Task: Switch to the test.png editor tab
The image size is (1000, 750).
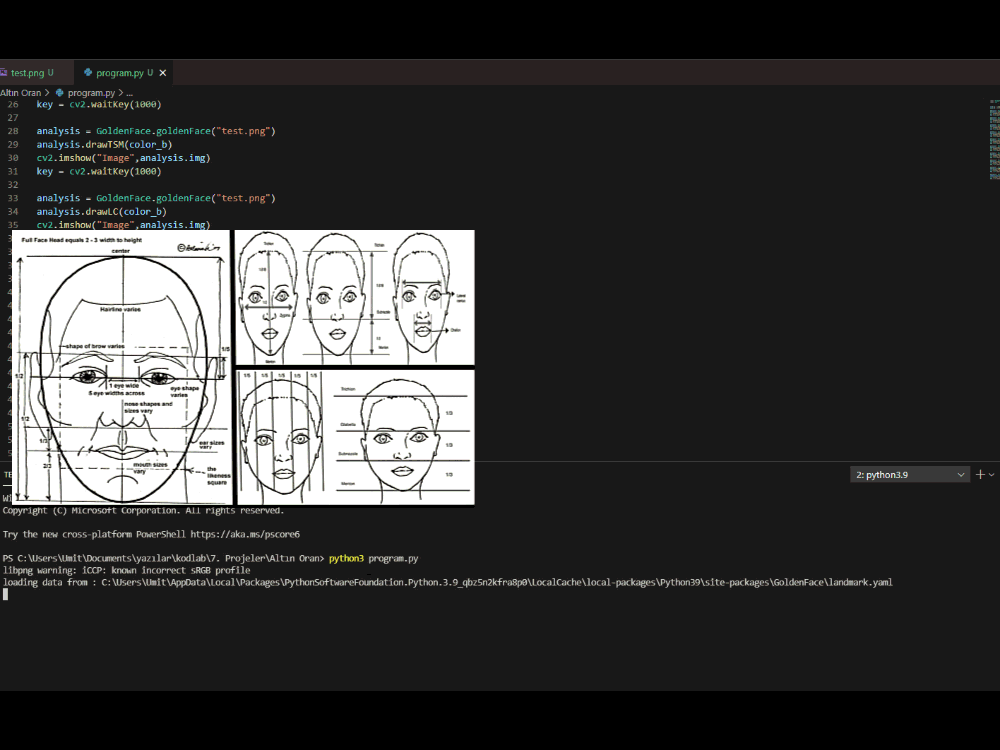Action: tap(32, 73)
